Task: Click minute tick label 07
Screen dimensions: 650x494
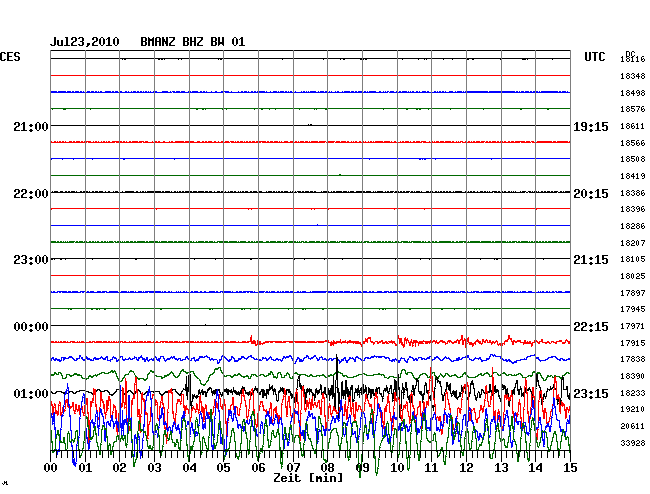Action: coord(293,468)
